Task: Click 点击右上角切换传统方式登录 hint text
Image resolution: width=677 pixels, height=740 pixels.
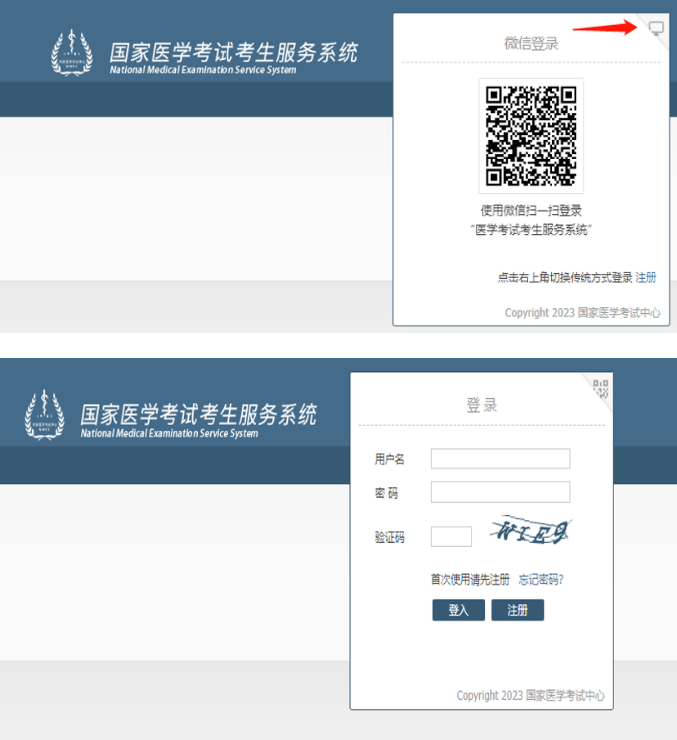Action: 565,277
